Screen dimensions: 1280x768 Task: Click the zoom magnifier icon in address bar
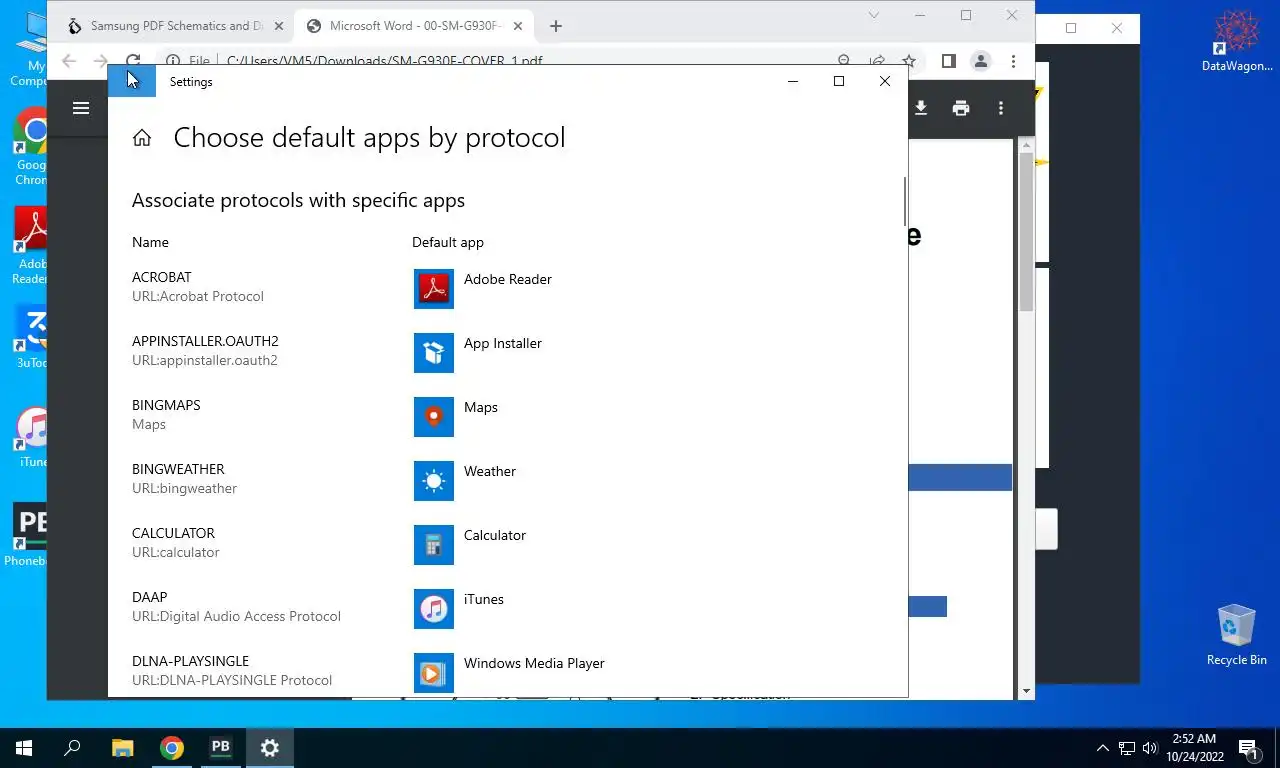[x=844, y=61]
